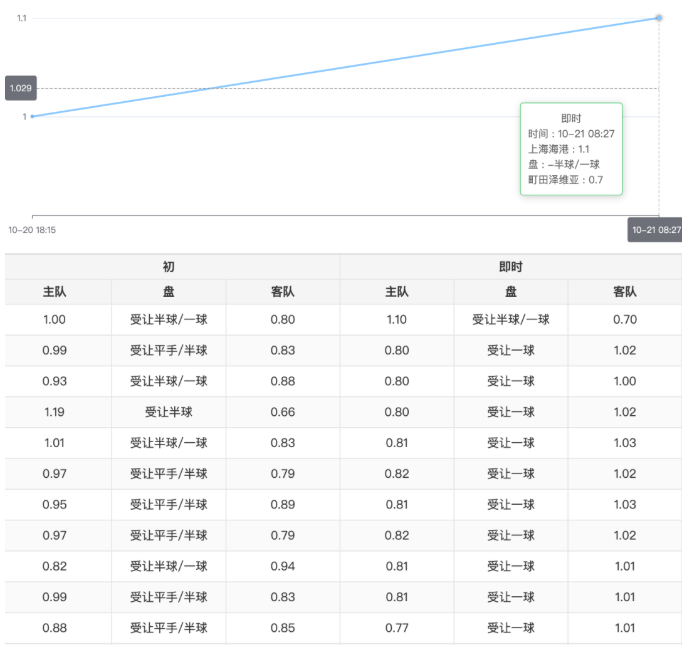This screenshot has width=693, height=652.
Task: Click the 1.029 y-axis value marker
Action: pyautogui.click(x=20, y=88)
